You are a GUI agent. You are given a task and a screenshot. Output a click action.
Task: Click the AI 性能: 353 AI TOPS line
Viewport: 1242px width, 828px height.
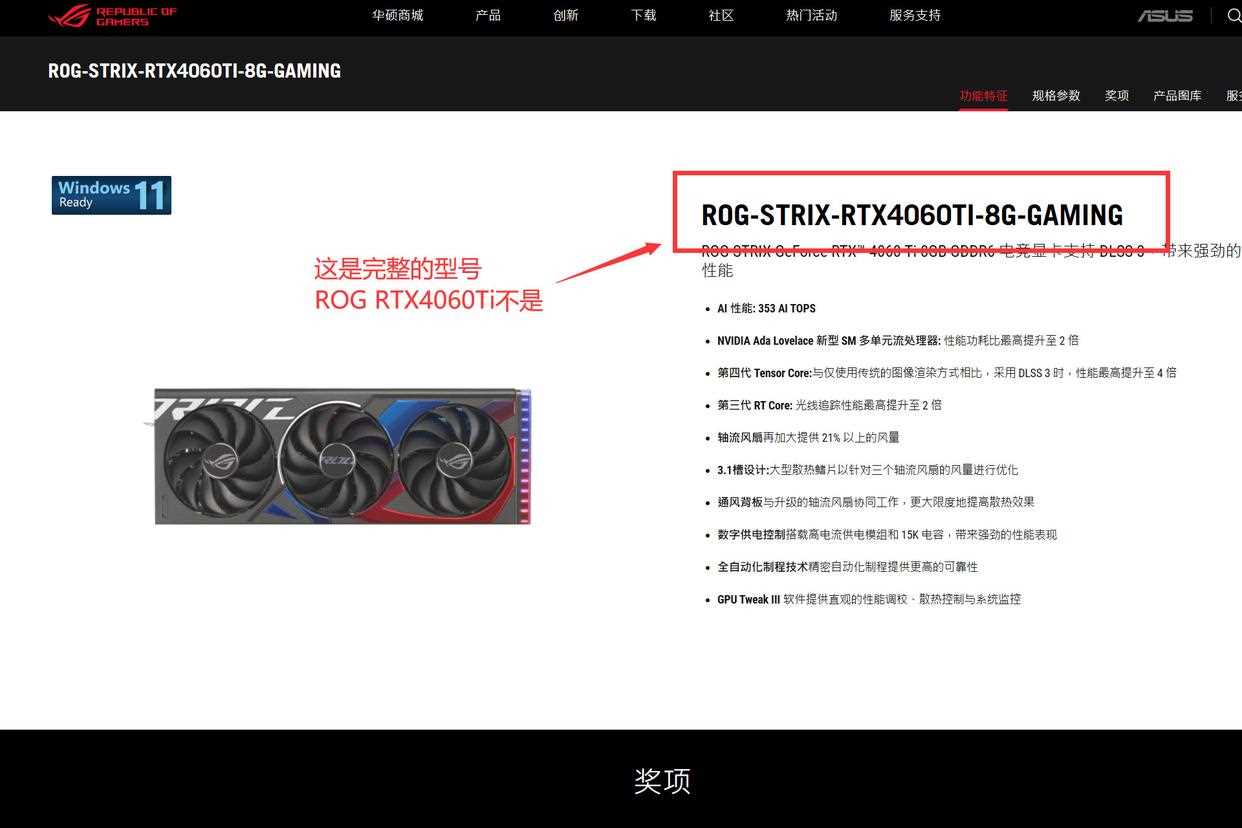click(x=766, y=308)
